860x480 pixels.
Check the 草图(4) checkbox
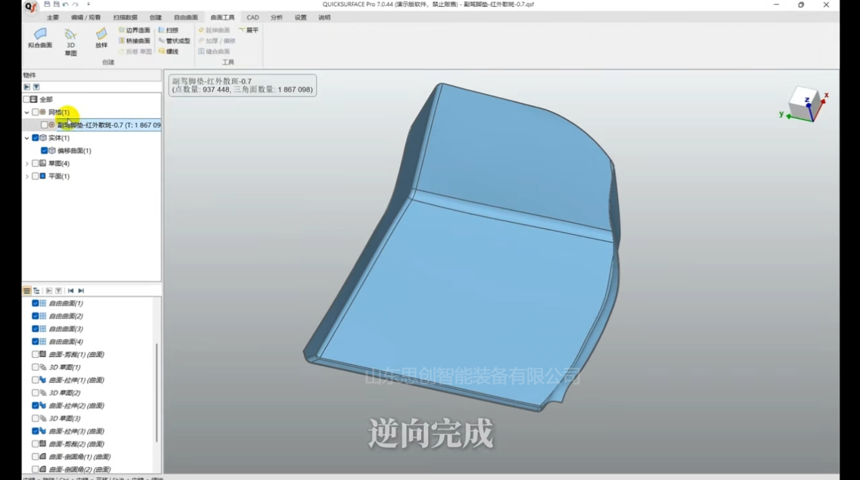[x=35, y=163]
